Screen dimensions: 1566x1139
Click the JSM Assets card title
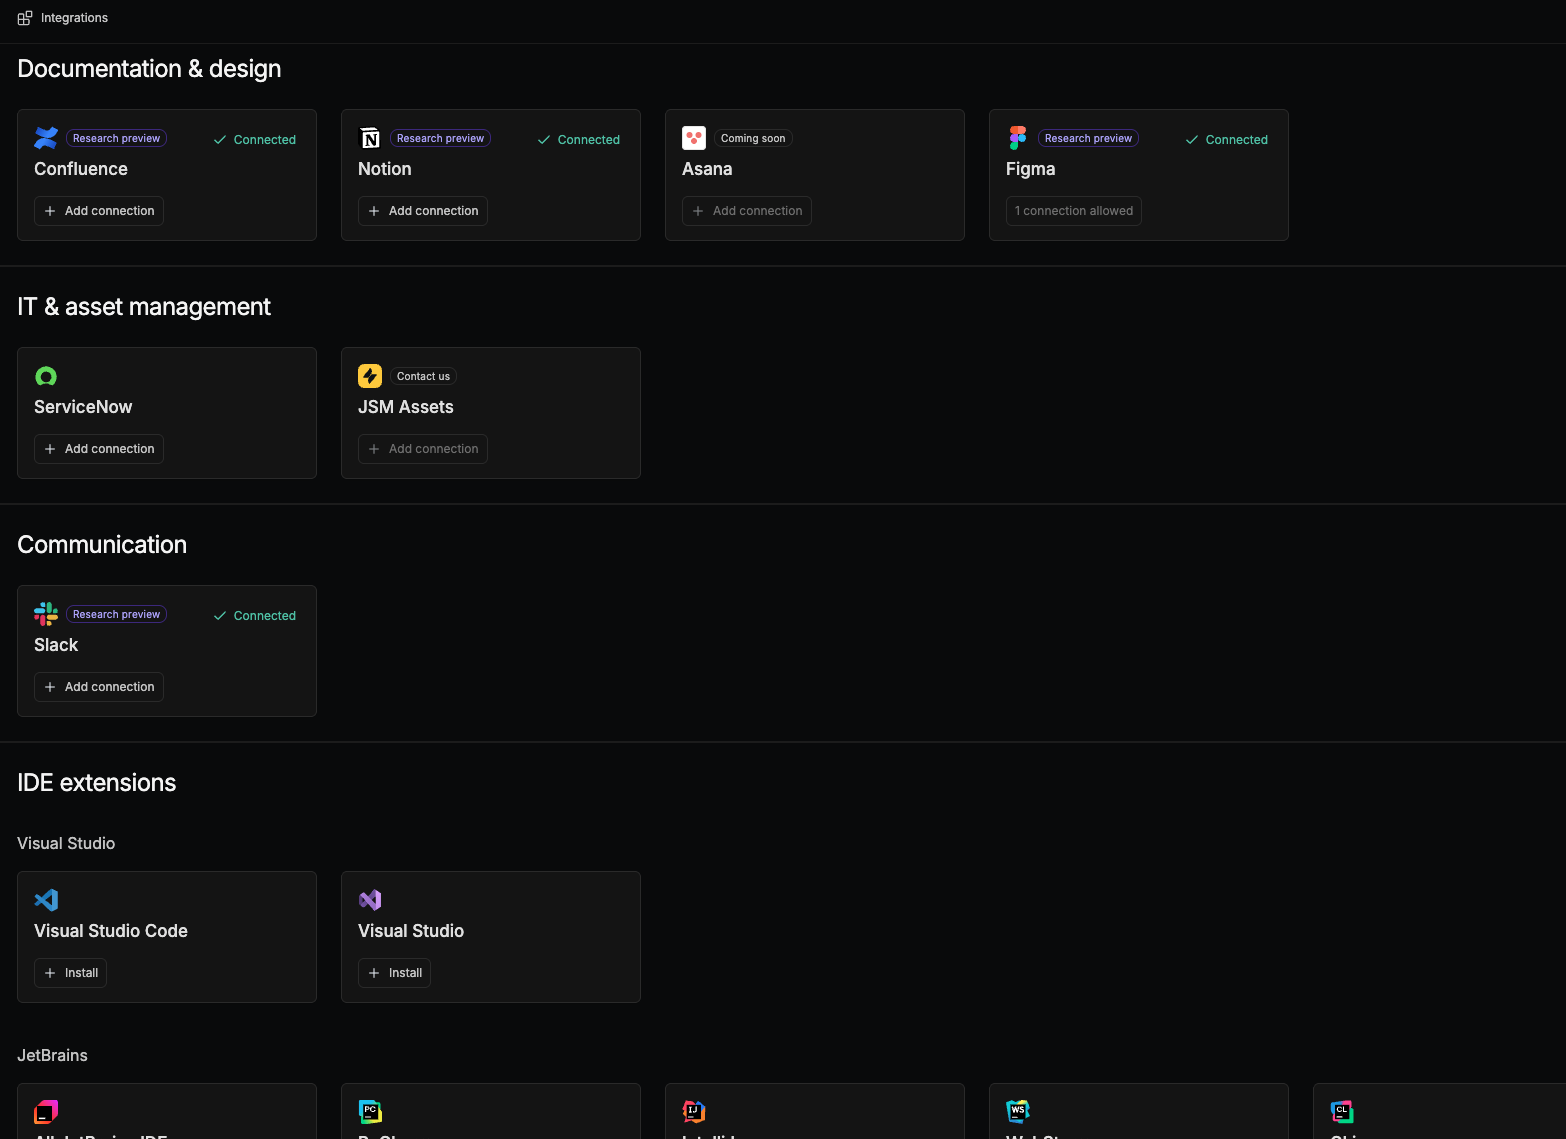[406, 407]
